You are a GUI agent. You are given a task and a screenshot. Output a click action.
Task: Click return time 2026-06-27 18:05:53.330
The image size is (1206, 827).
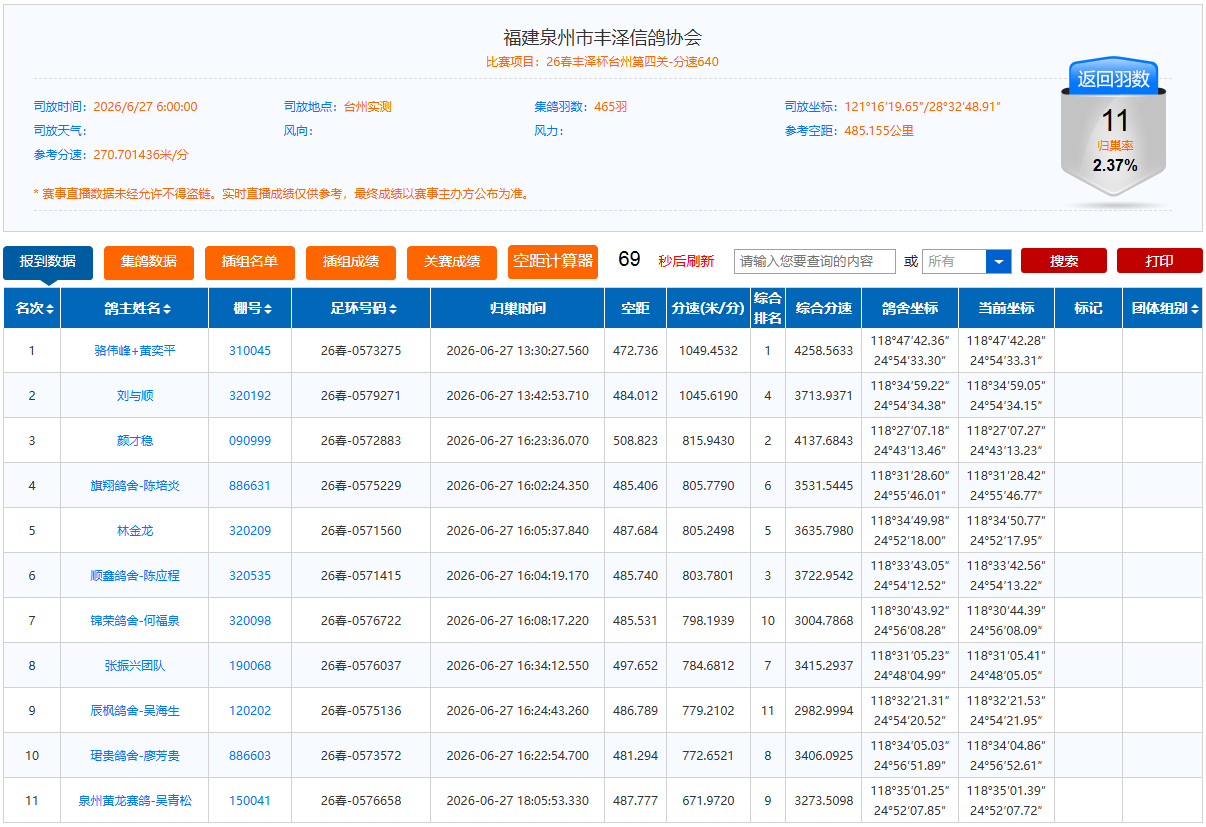(517, 801)
